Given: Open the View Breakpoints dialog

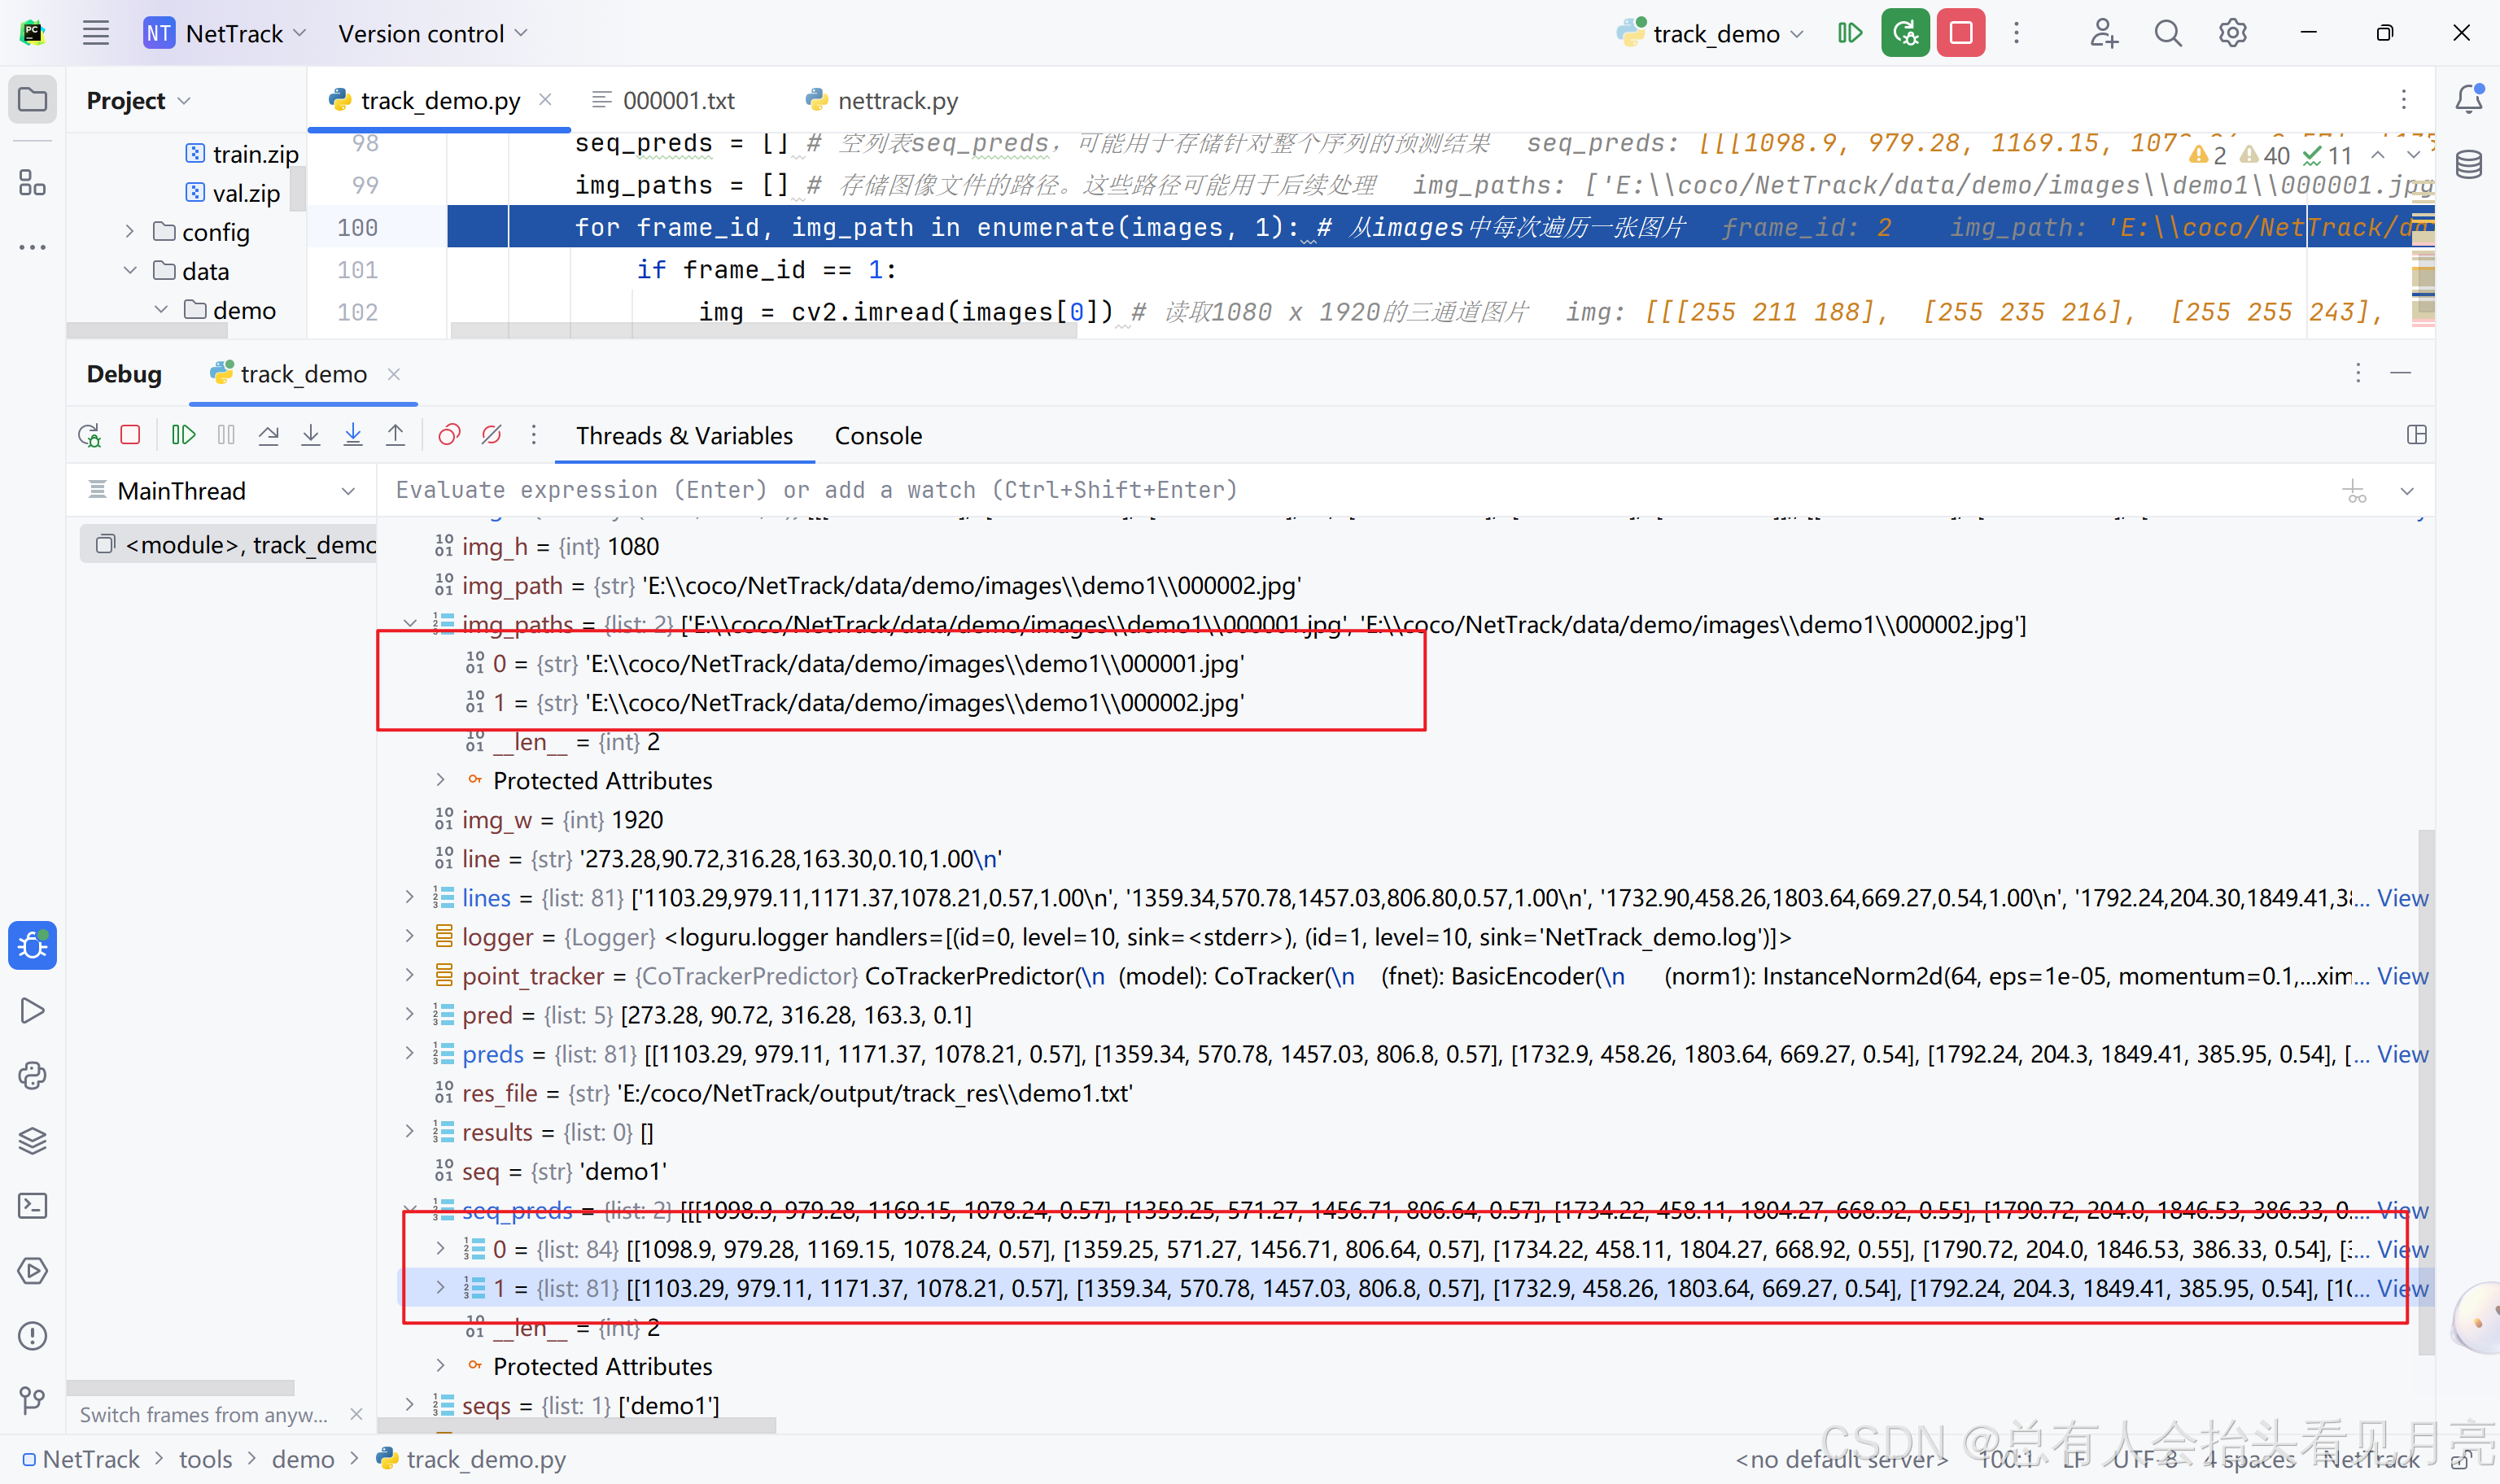Looking at the screenshot, I should [448, 435].
